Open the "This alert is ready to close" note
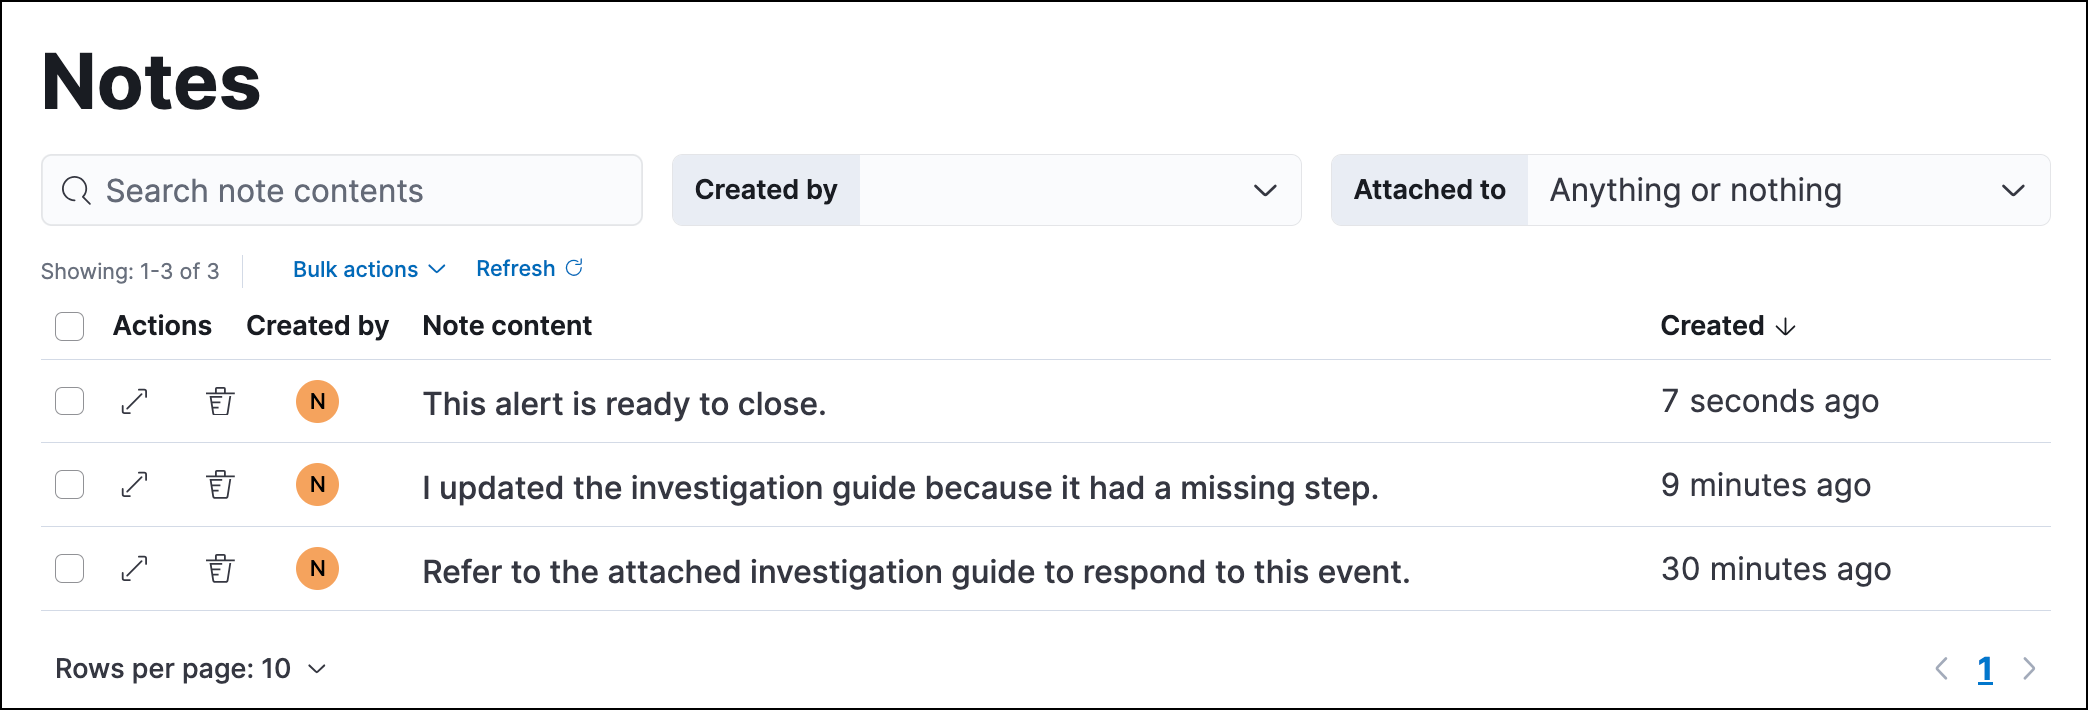Image resolution: width=2088 pixels, height=710 pixels. 135,402
